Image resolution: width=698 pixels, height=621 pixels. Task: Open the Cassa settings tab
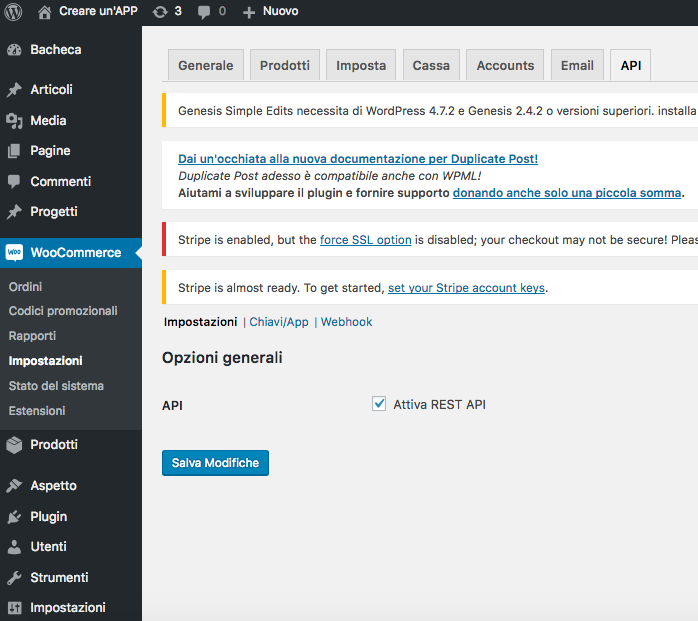pos(431,65)
